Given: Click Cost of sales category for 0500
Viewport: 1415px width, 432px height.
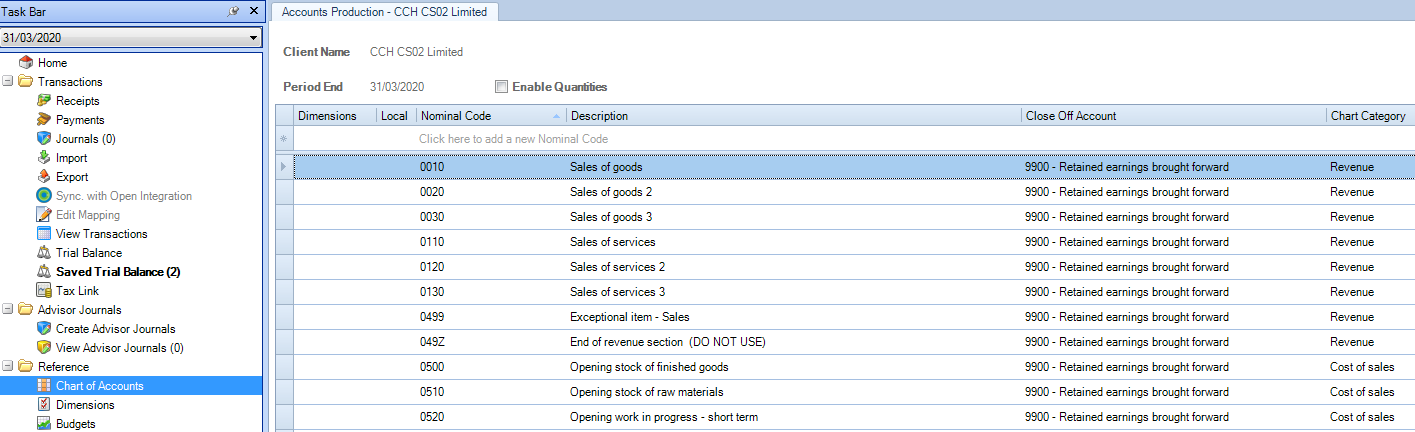Looking at the screenshot, I should (x=1370, y=367).
